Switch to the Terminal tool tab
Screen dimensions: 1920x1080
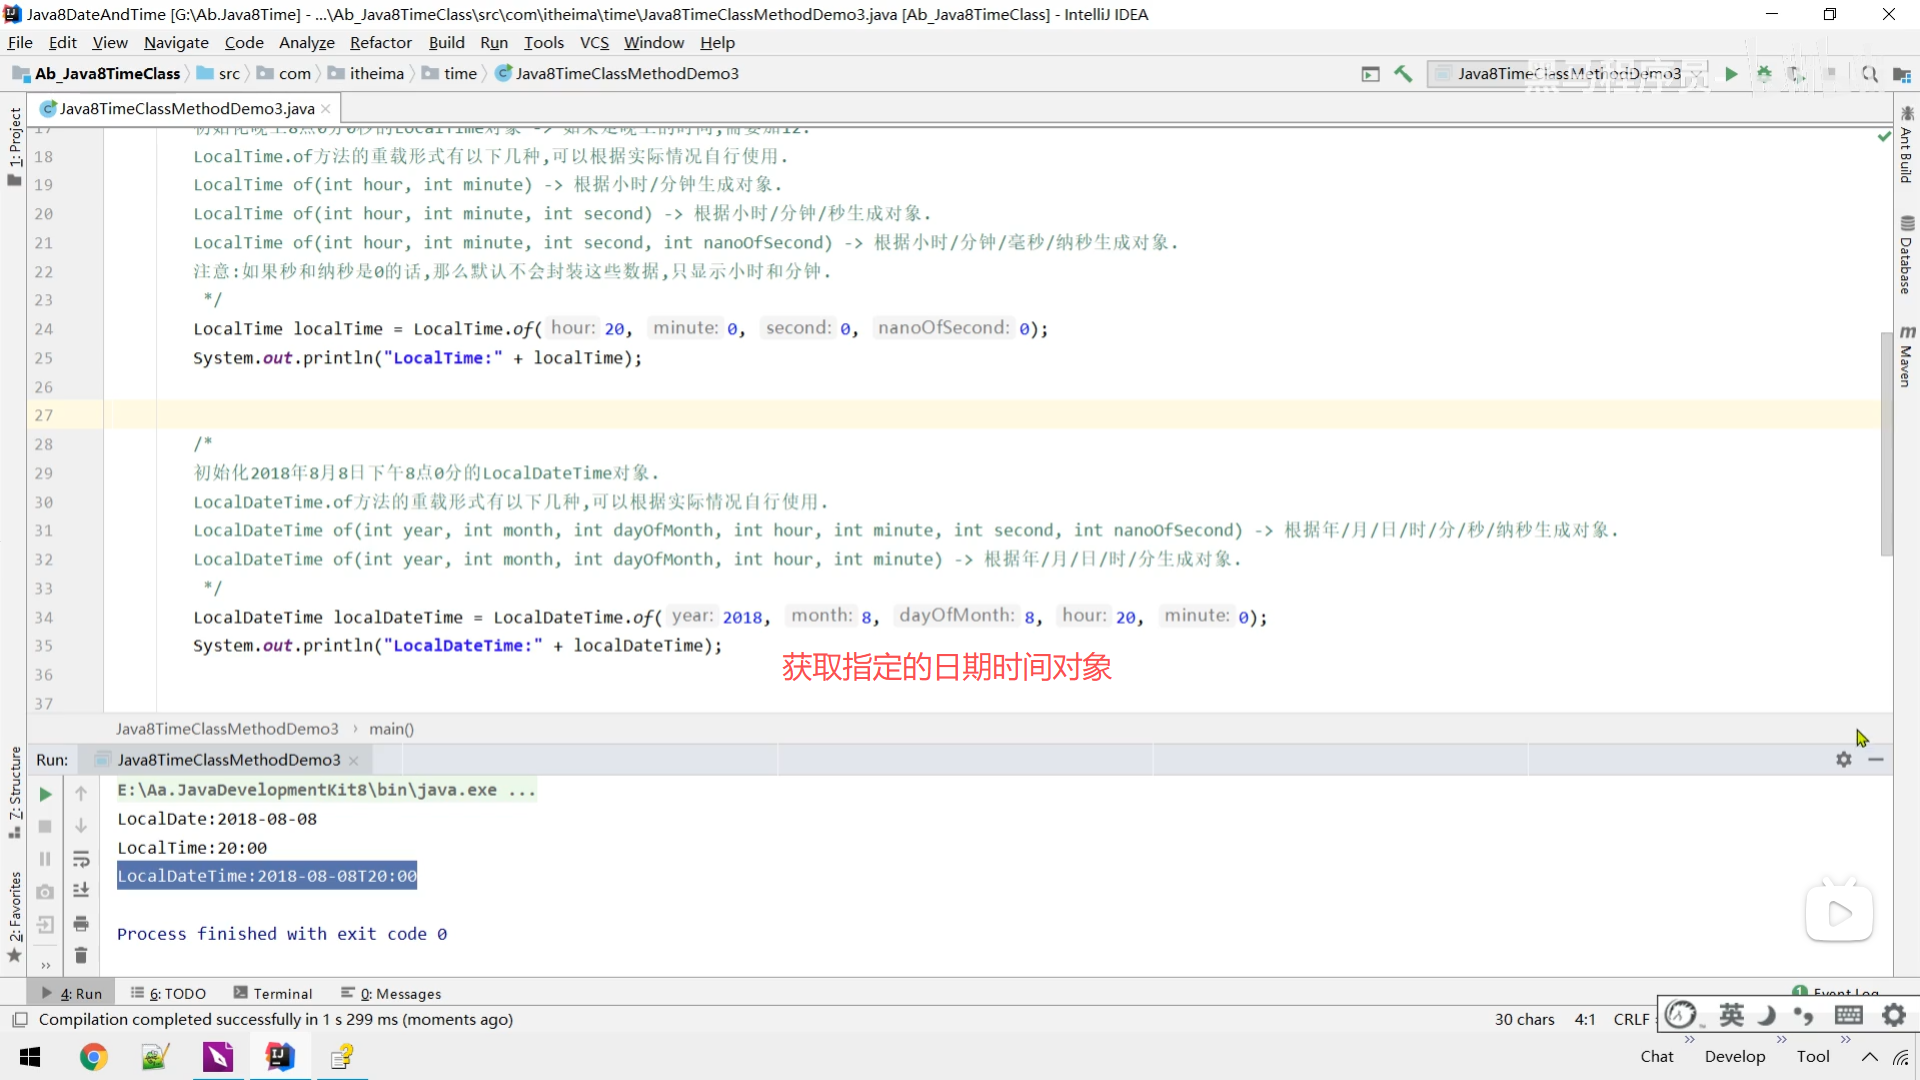point(273,993)
